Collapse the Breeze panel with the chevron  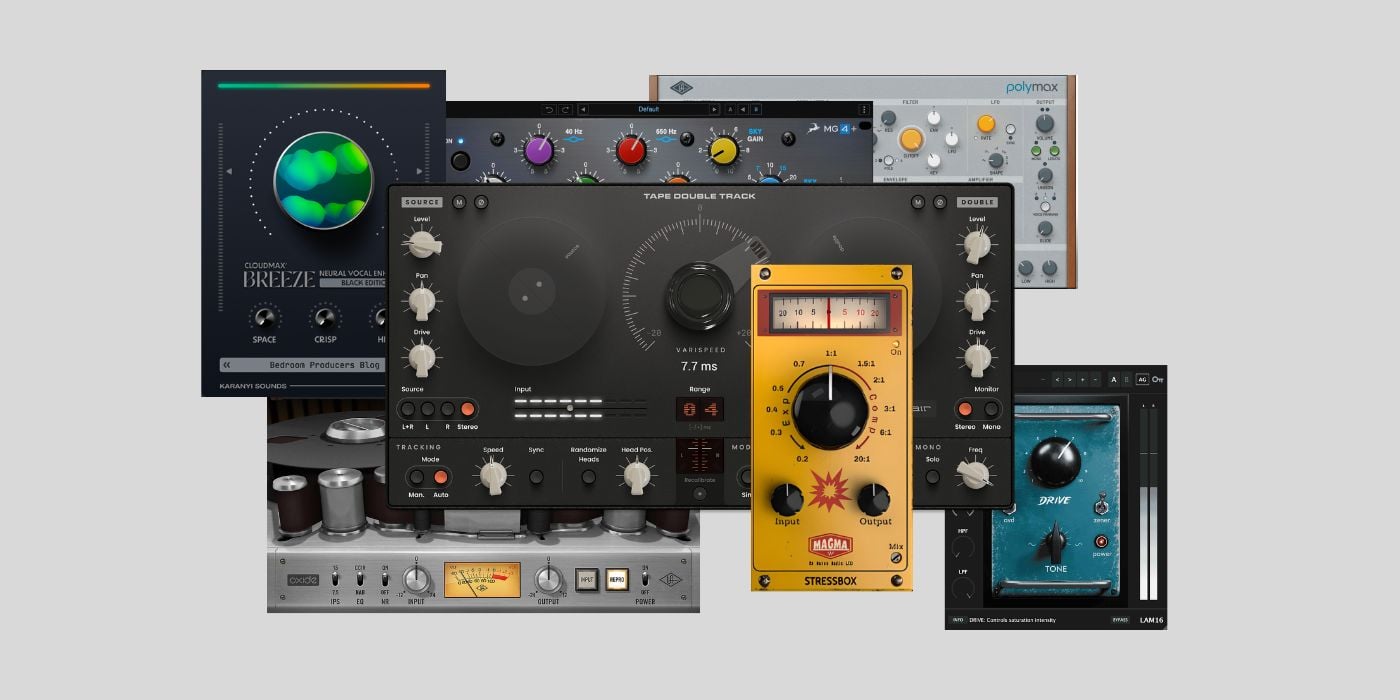[226, 365]
